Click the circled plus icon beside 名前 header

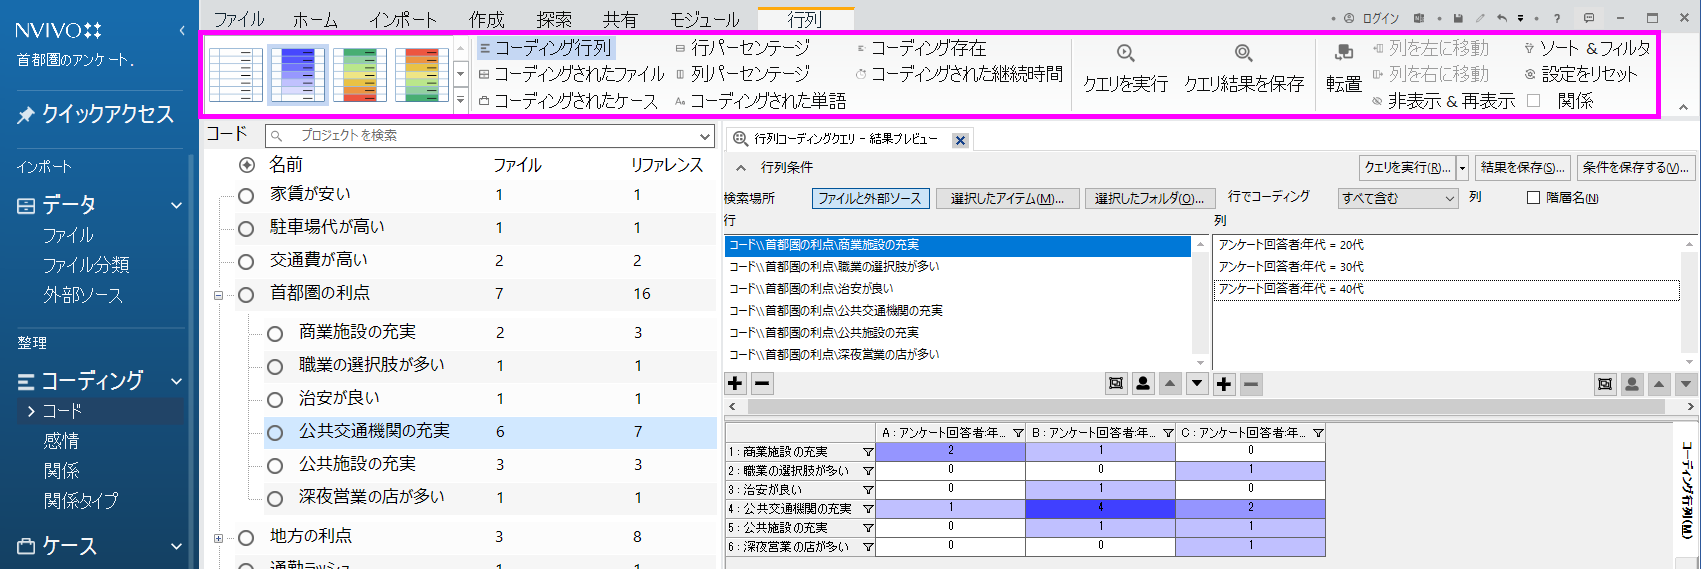(x=247, y=165)
